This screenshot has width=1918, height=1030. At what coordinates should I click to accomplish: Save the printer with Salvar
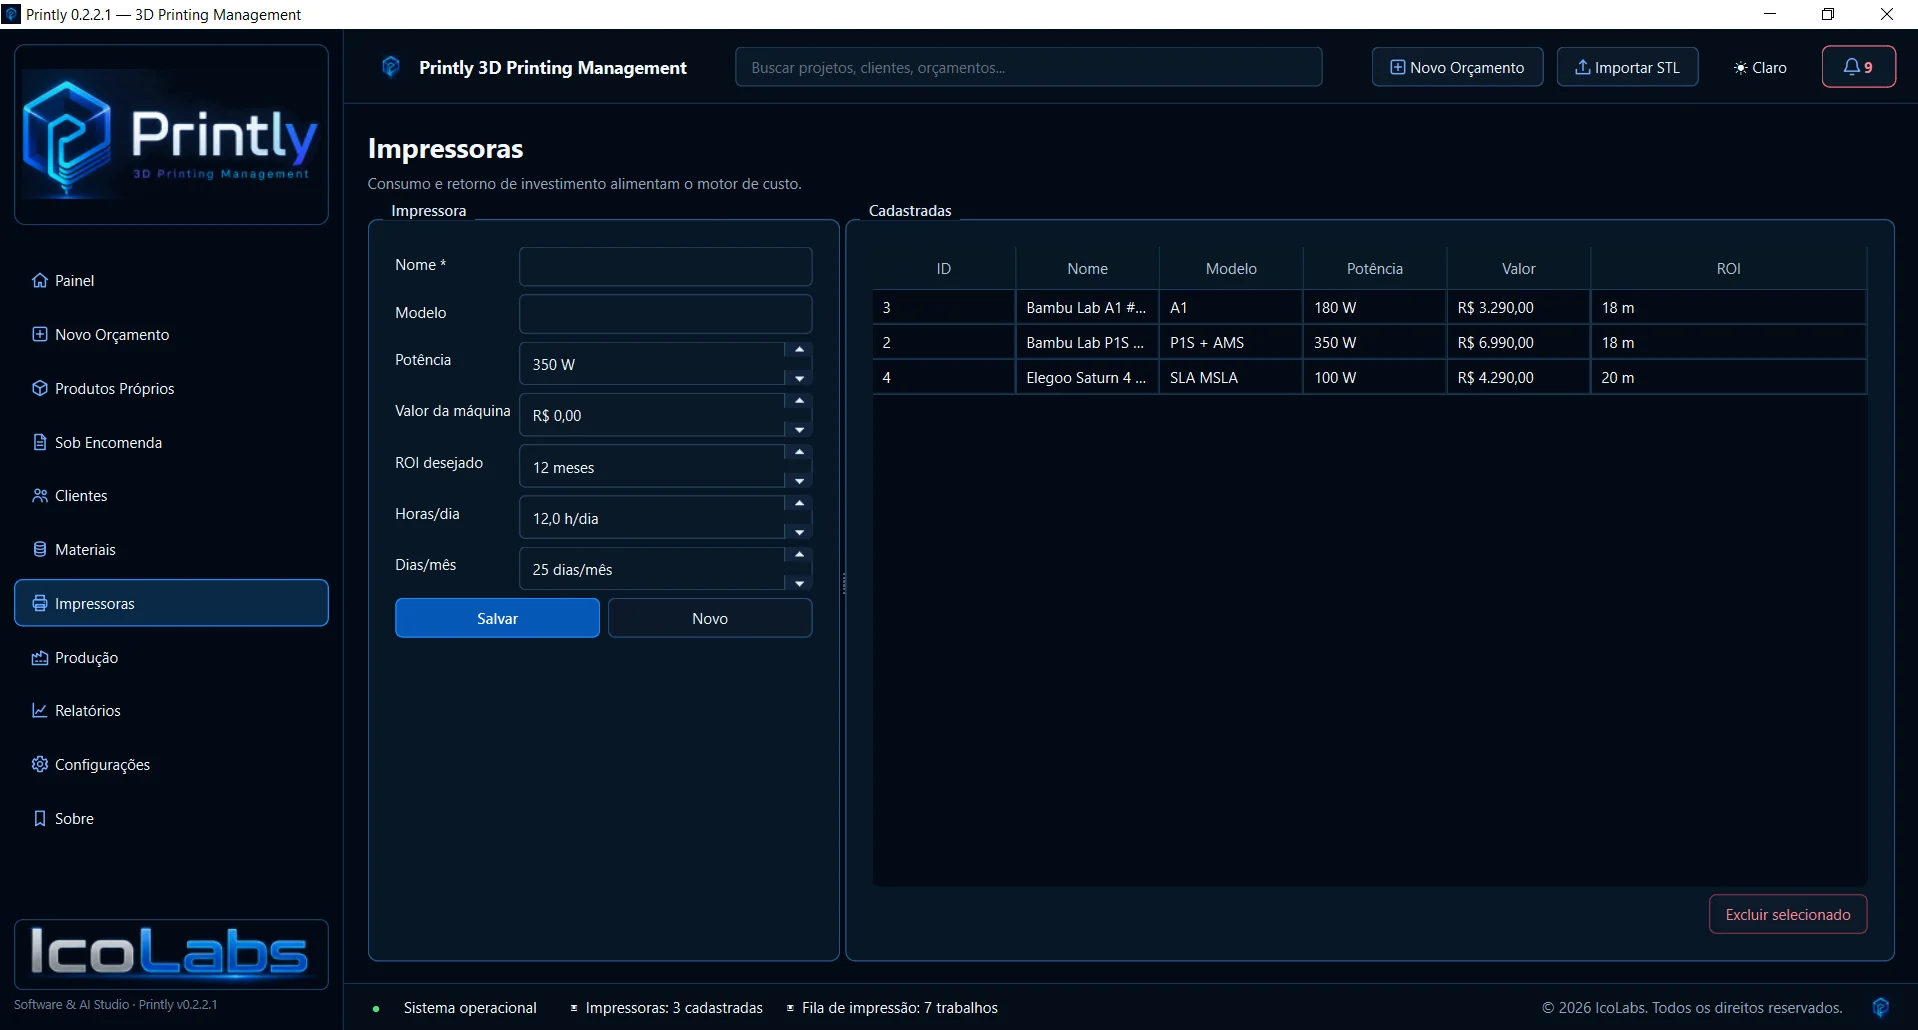(x=497, y=618)
